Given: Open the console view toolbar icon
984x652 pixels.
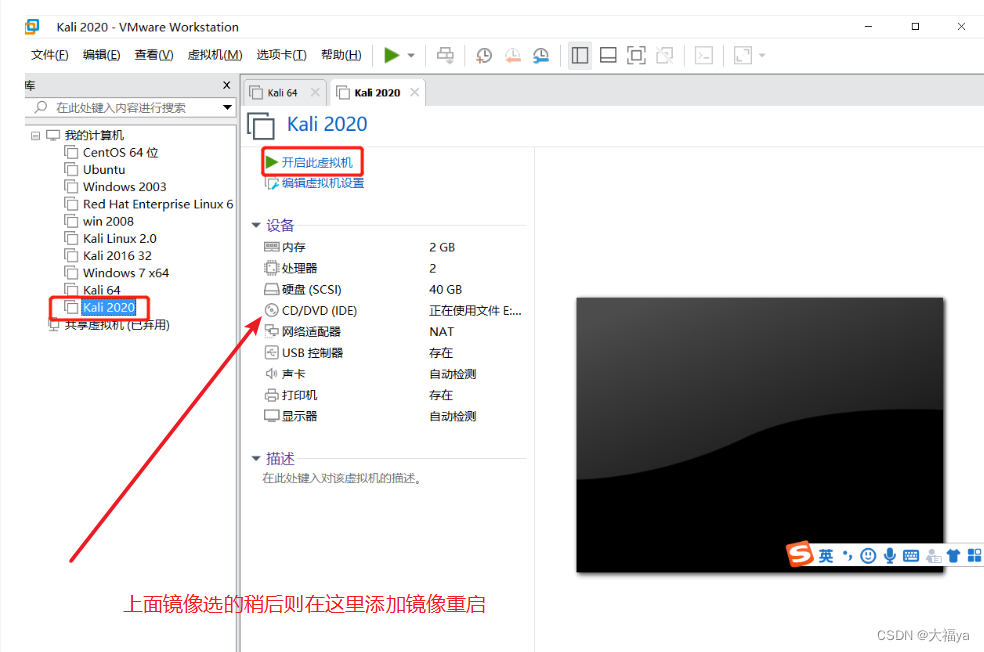Looking at the screenshot, I should [703, 55].
